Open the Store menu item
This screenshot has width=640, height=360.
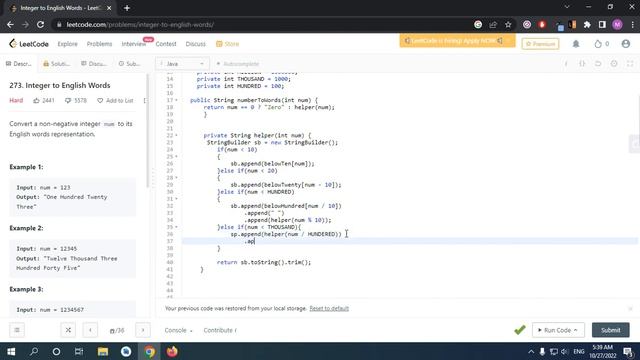227,44
